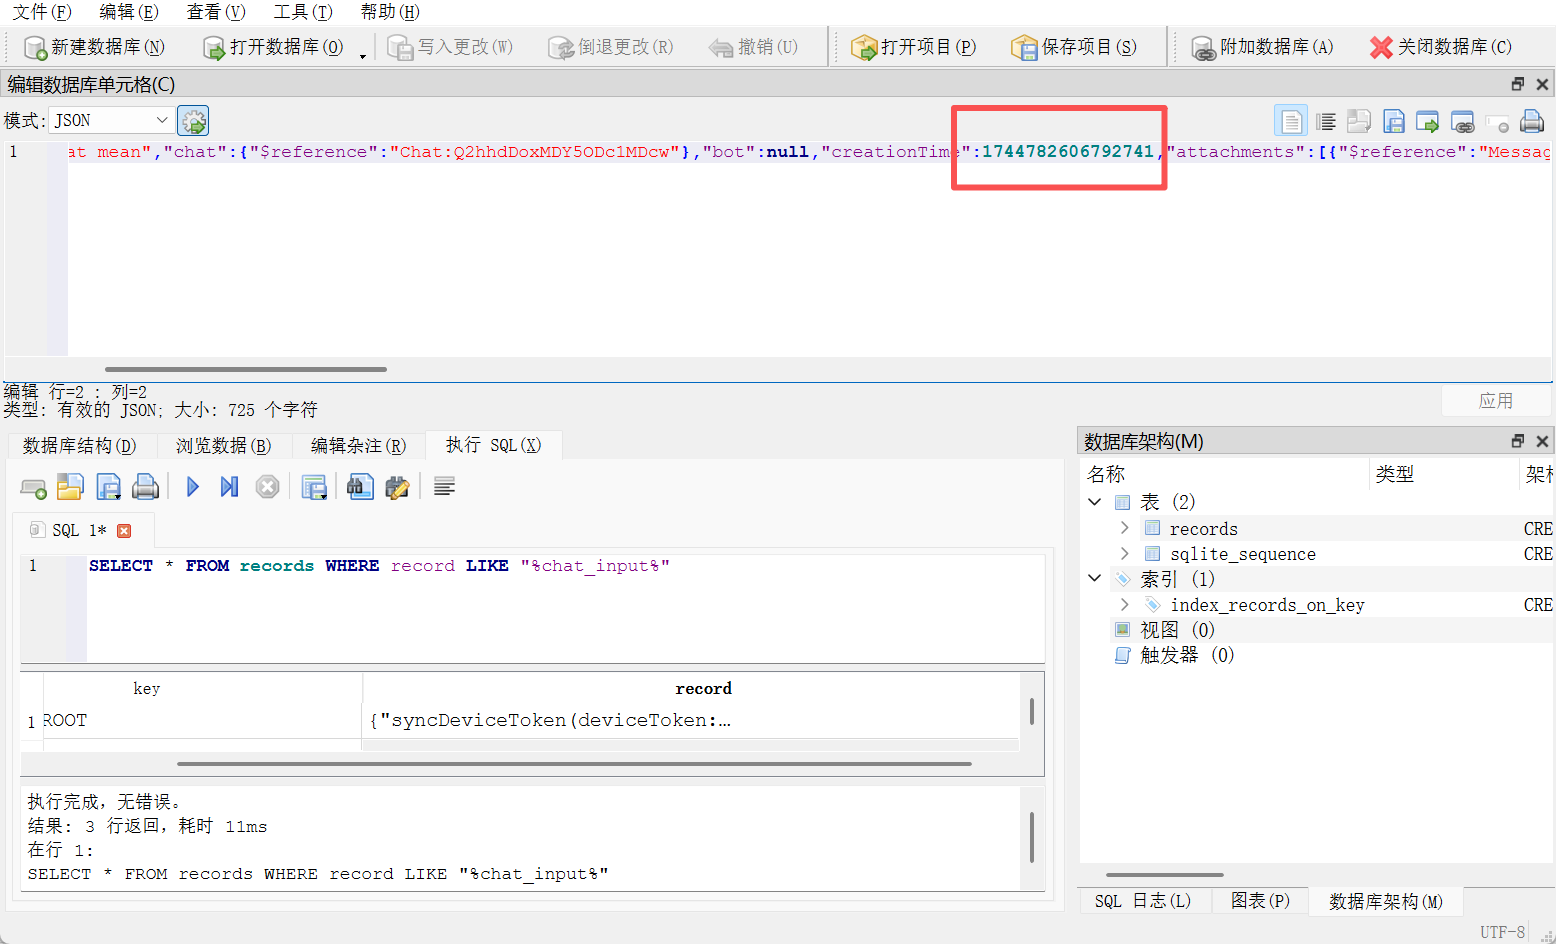Click the cell editor horizontal scrollbar

click(246, 369)
